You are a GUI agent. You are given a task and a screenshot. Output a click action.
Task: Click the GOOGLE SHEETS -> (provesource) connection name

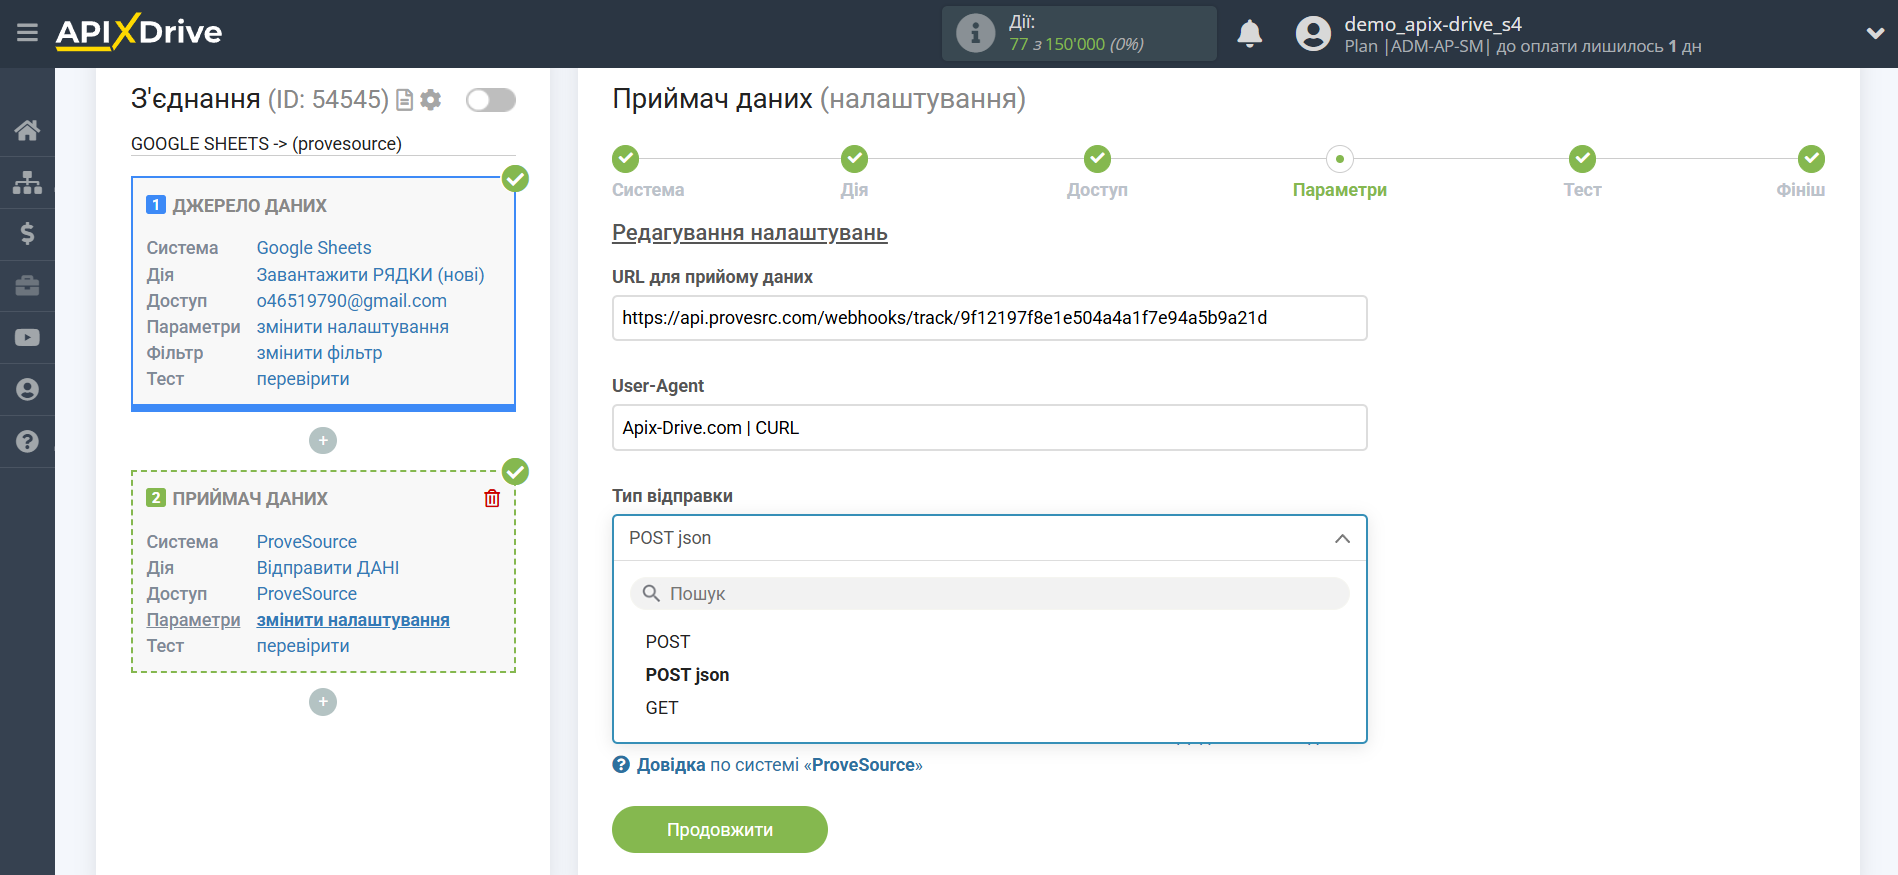[266, 144]
